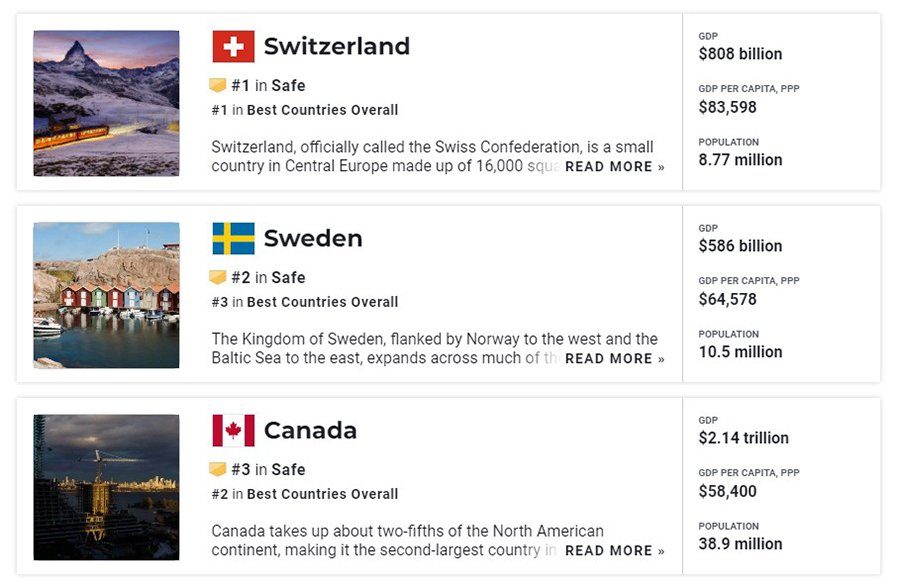Click Canada's yellow Safe ranking badge
Screen dimensions: 900x587
[x=218, y=469]
